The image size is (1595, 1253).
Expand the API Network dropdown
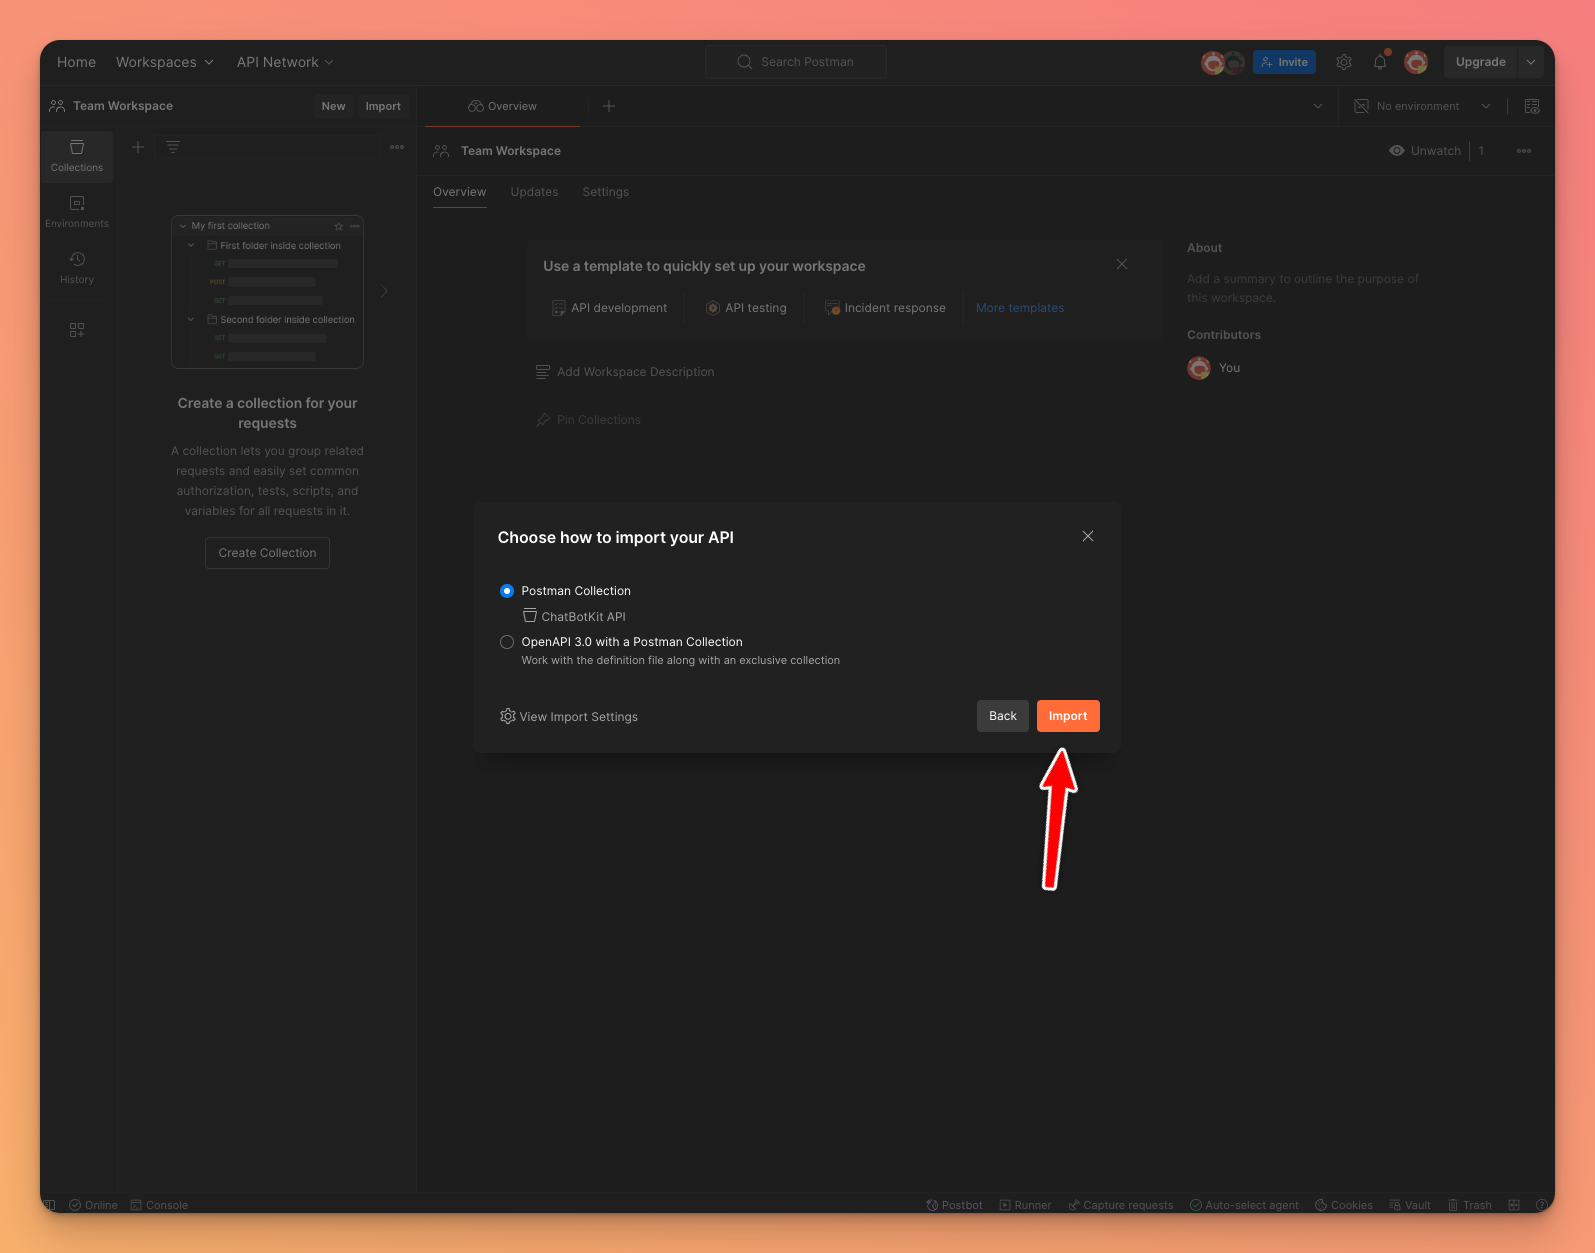click(x=285, y=62)
